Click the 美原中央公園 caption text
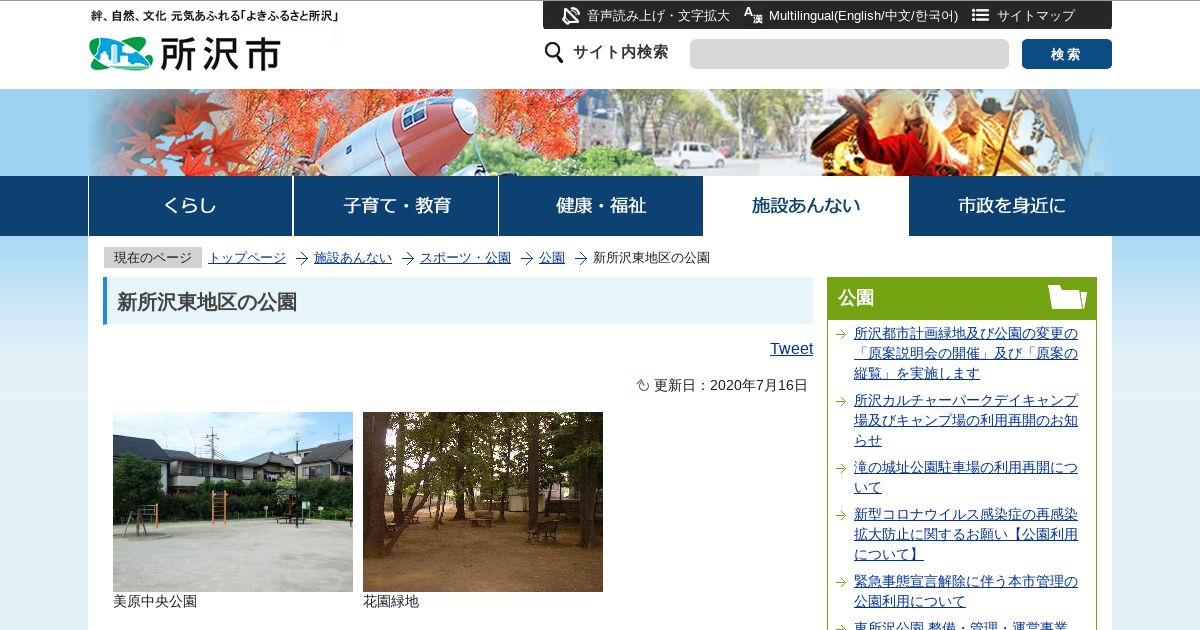The image size is (1200, 630). 155,601
